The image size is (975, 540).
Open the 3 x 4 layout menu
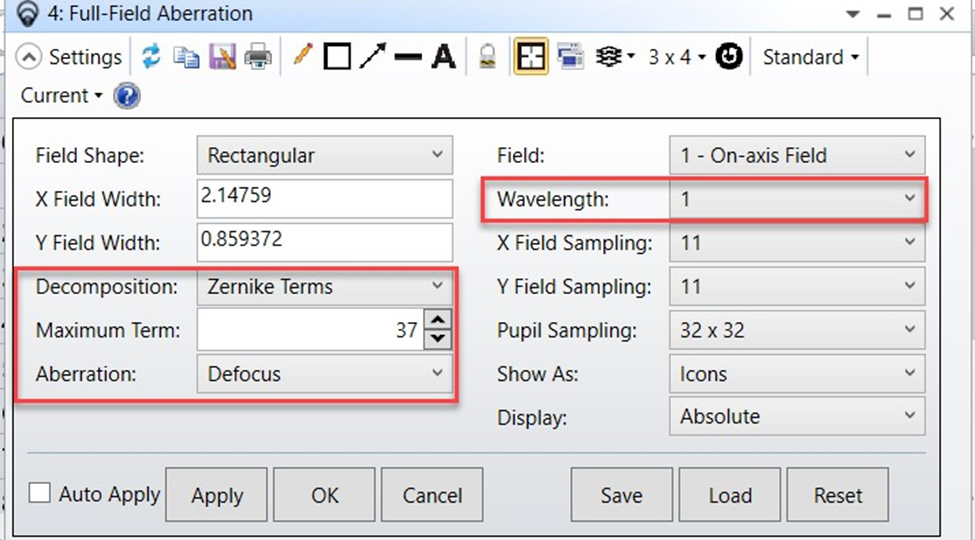pos(676,57)
